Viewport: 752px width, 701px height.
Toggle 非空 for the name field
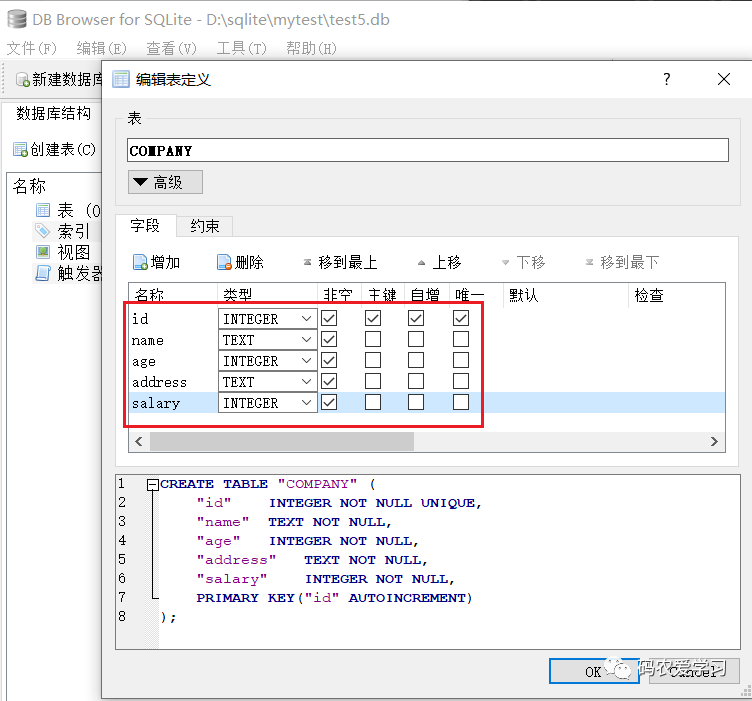pyautogui.click(x=329, y=339)
